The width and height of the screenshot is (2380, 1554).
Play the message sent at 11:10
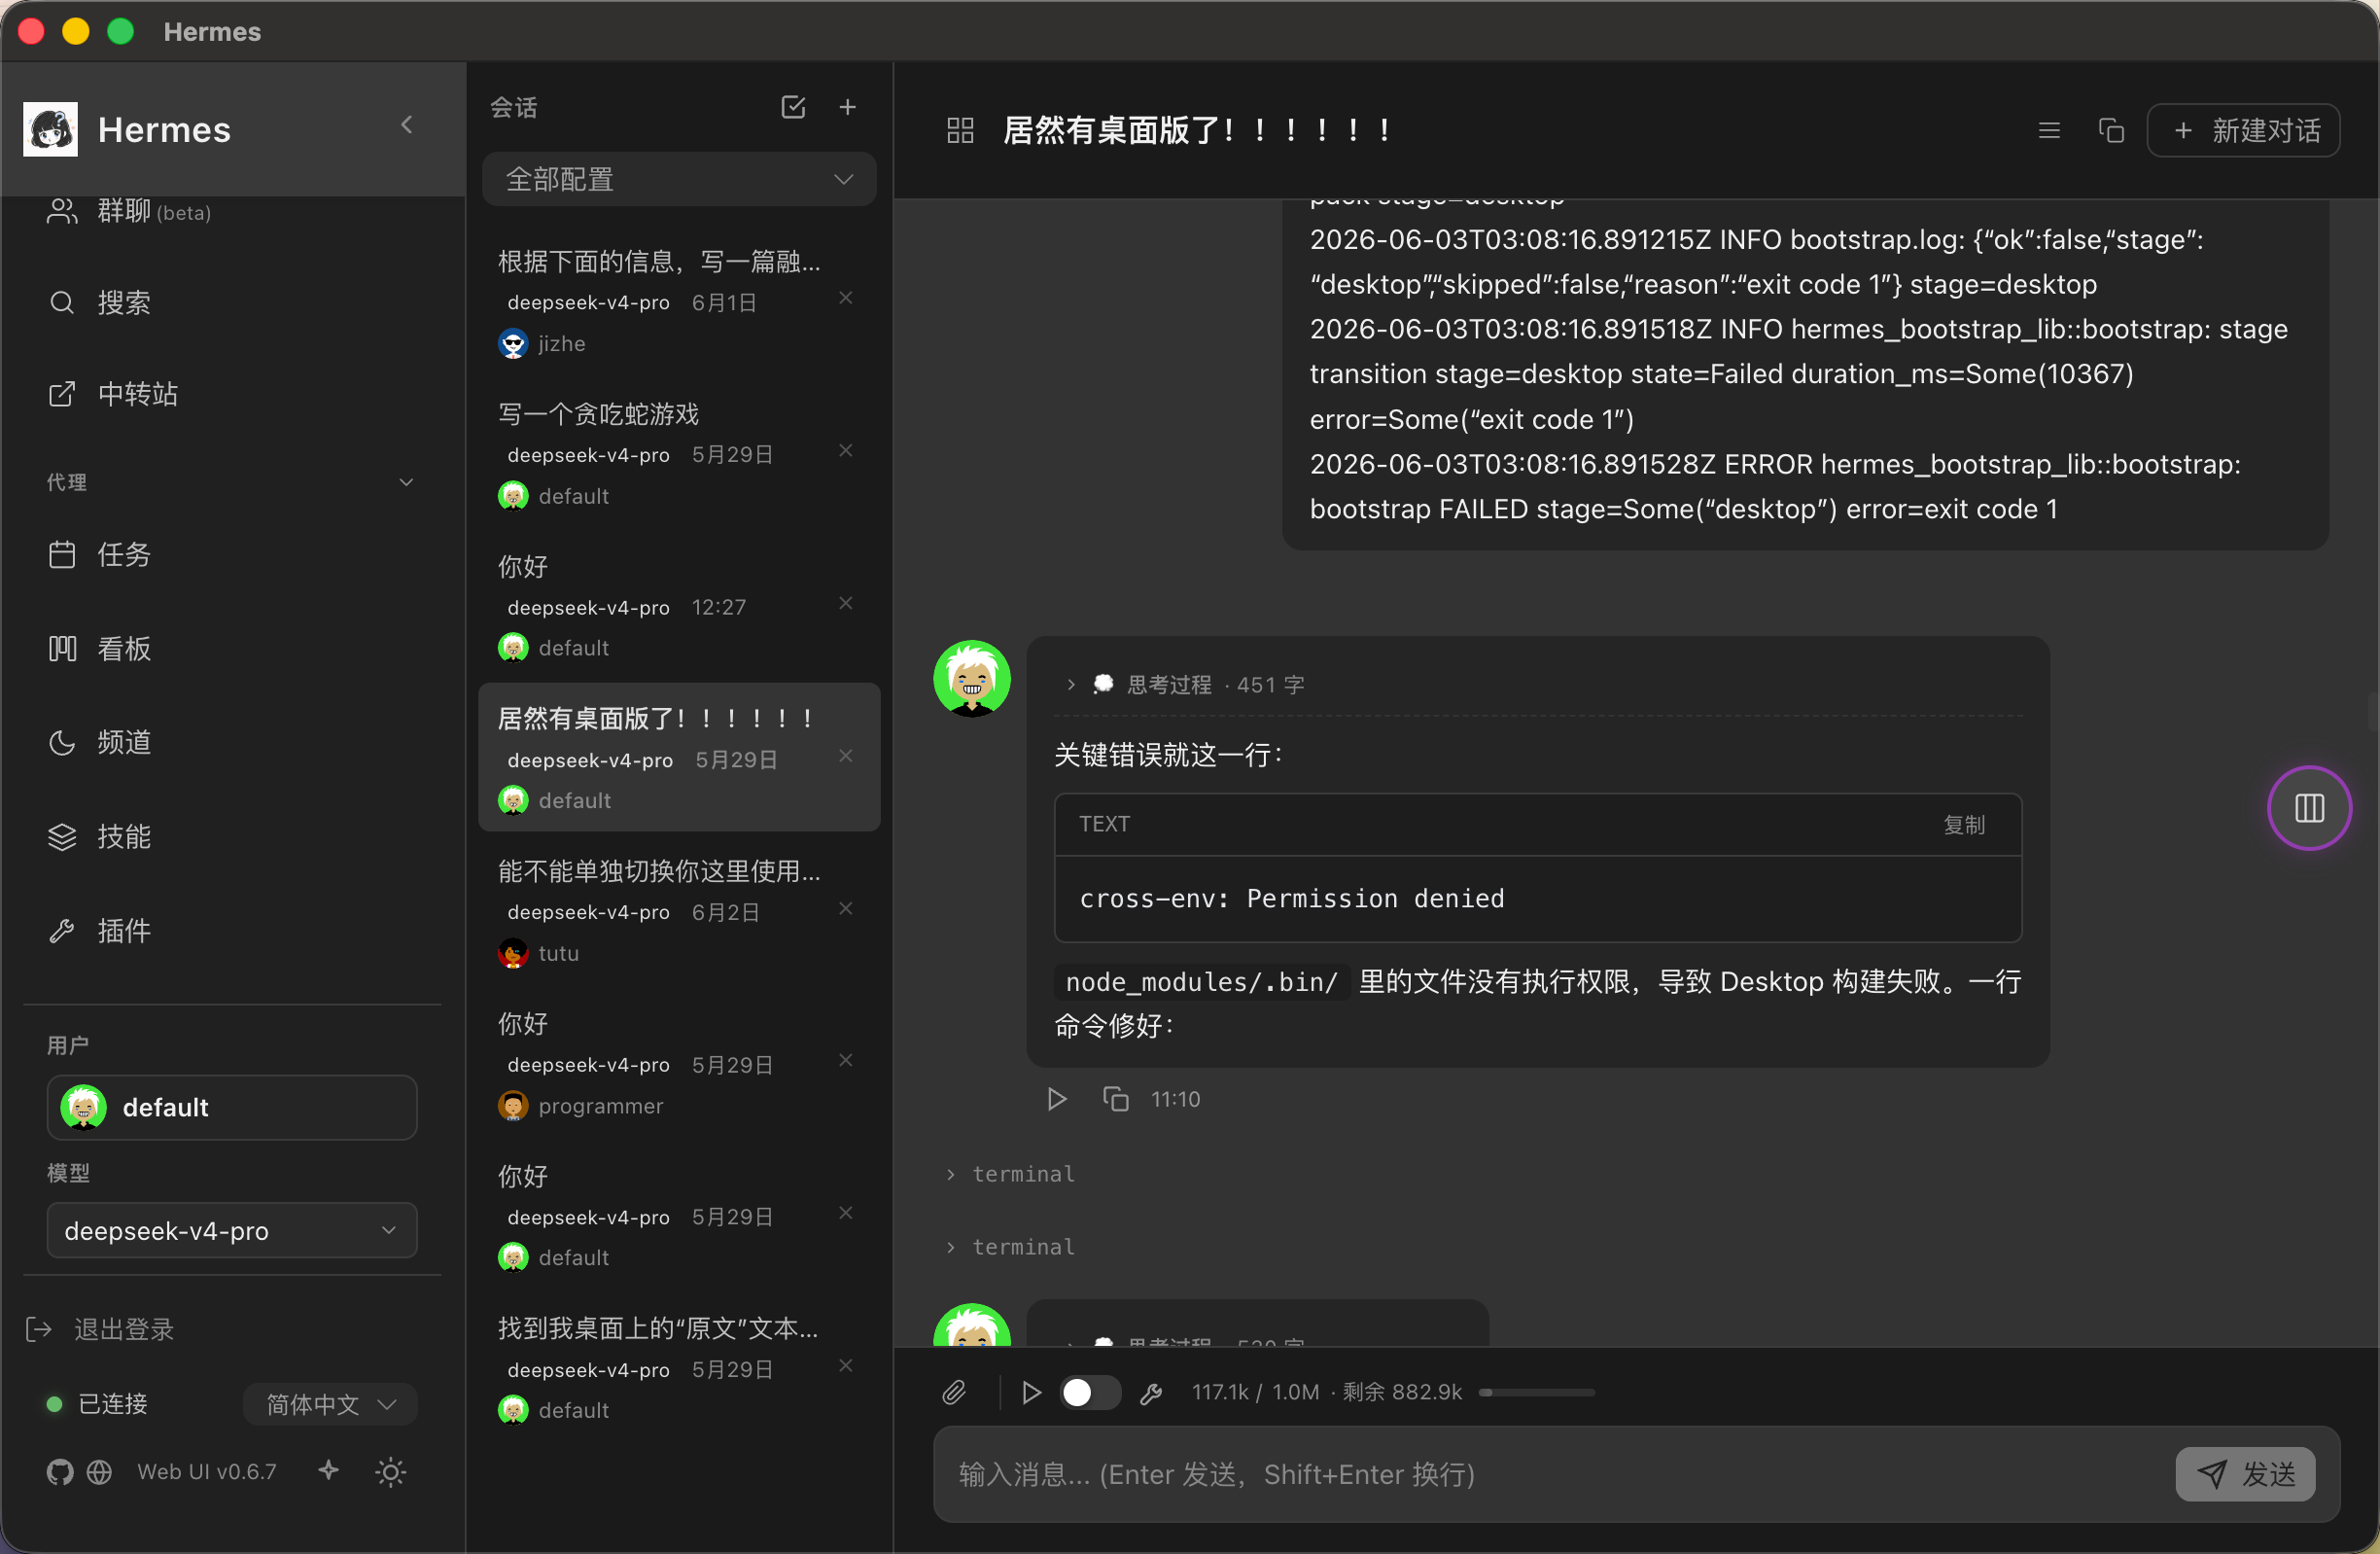pyautogui.click(x=1056, y=1099)
